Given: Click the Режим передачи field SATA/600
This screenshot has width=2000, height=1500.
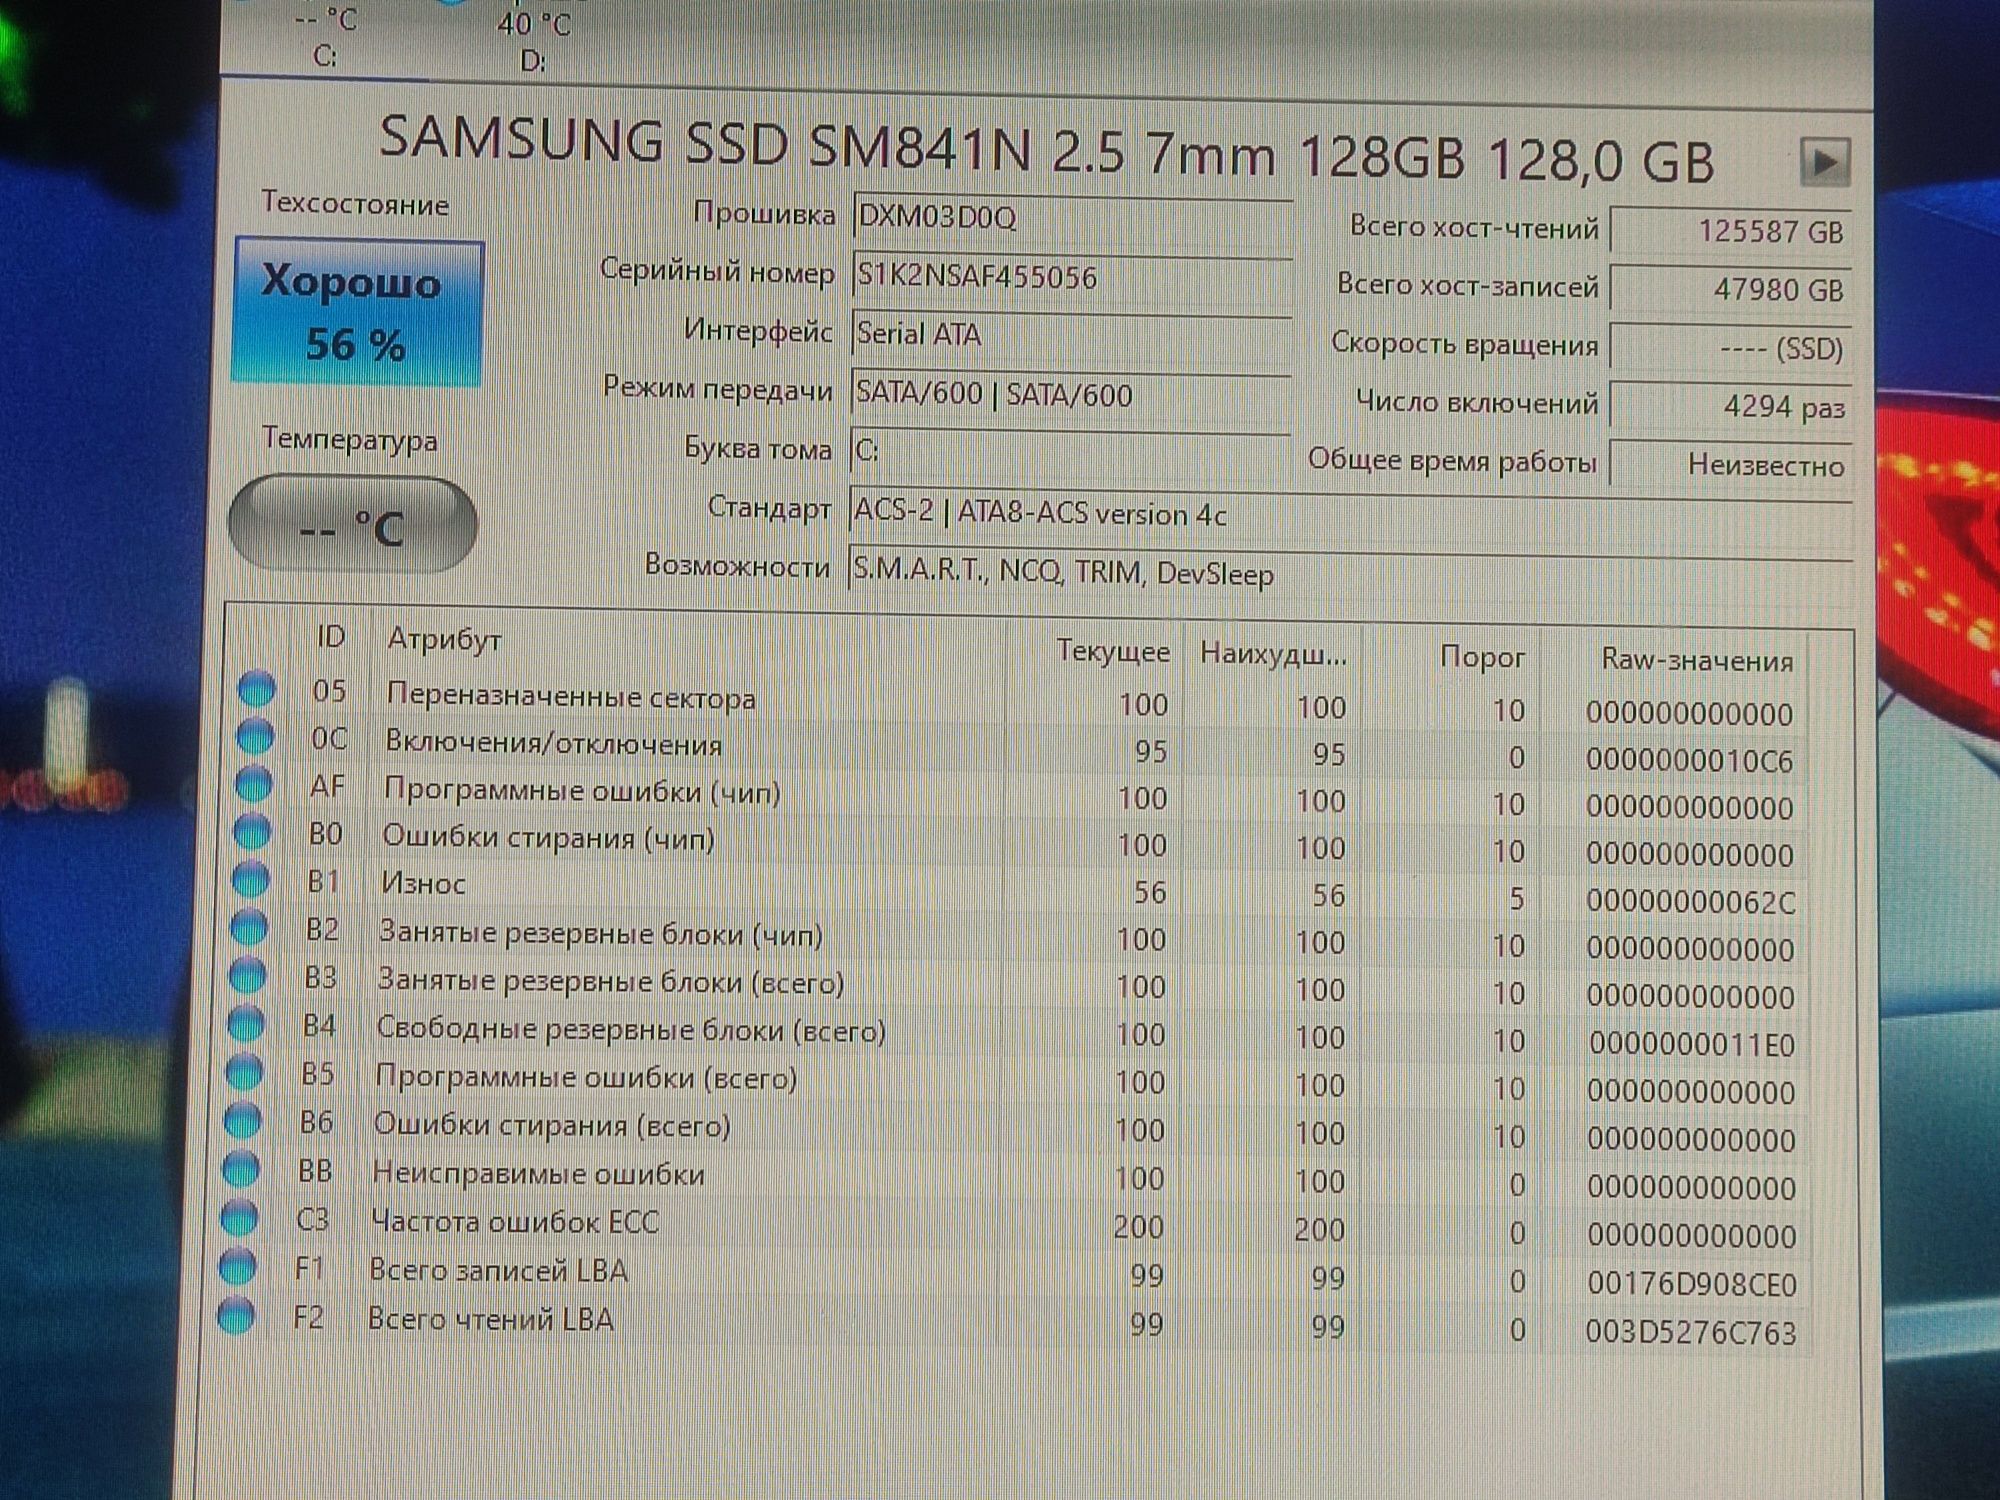Looking at the screenshot, I should point(1070,393).
